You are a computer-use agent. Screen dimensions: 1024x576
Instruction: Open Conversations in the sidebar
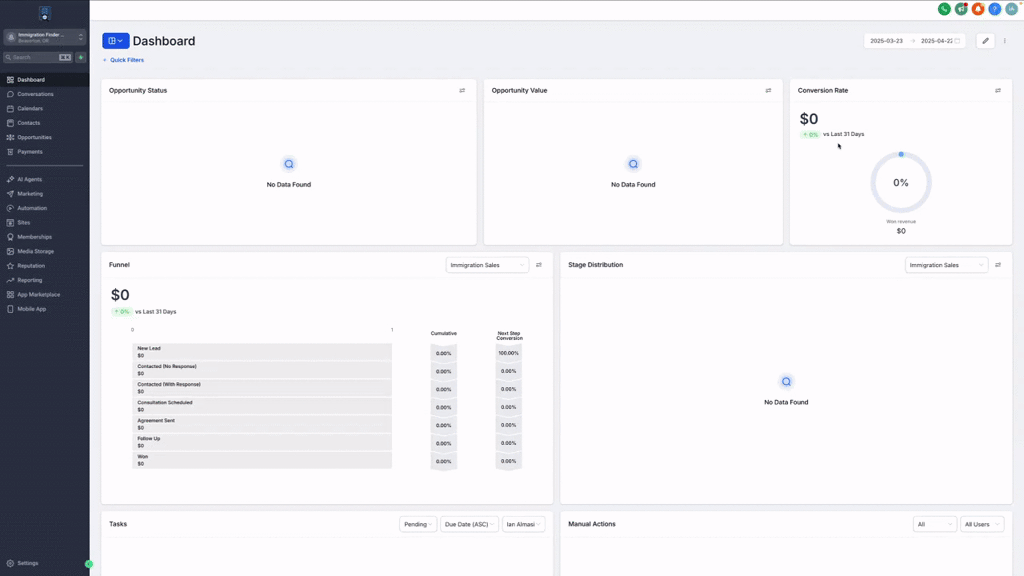[35, 94]
